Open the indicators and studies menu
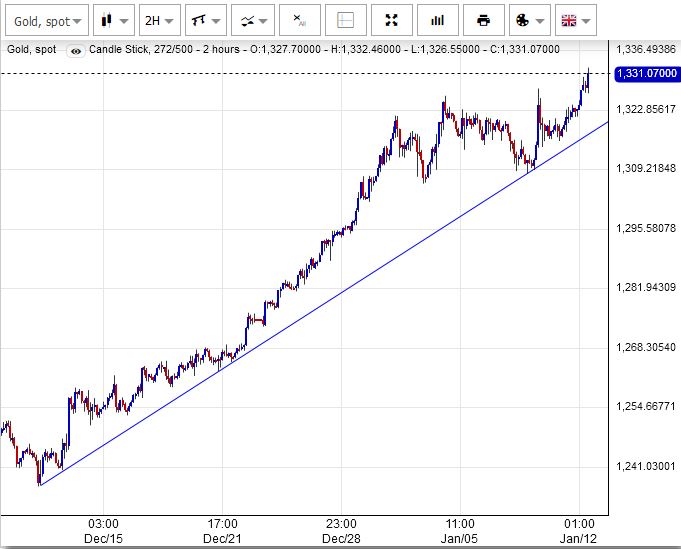 [250, 20]
